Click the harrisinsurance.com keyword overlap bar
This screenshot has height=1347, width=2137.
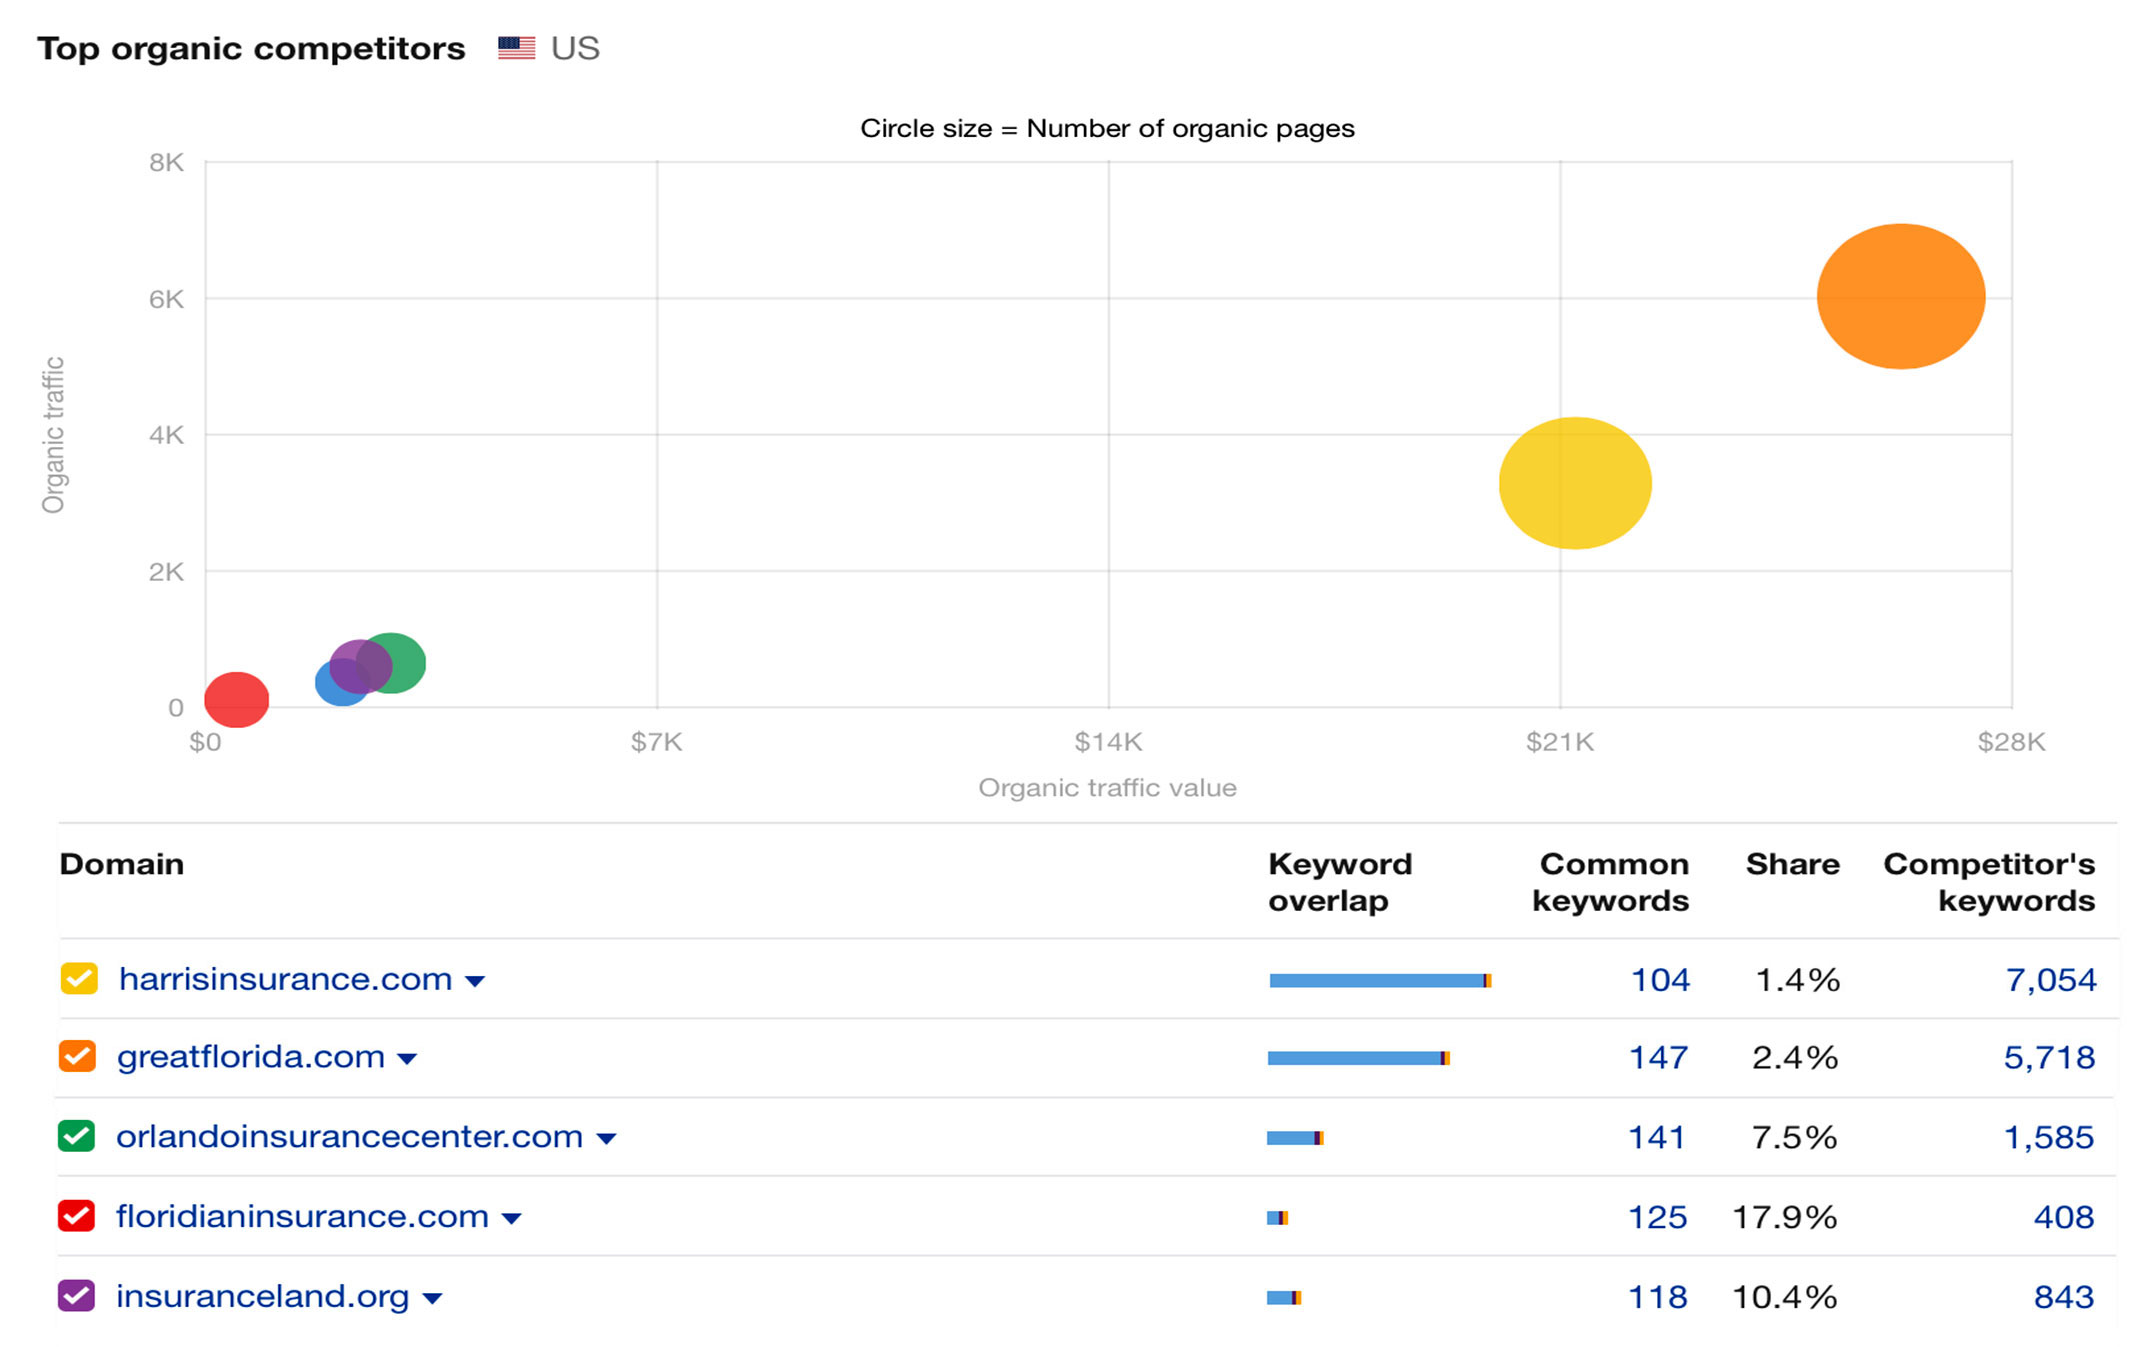(1380, 981)
